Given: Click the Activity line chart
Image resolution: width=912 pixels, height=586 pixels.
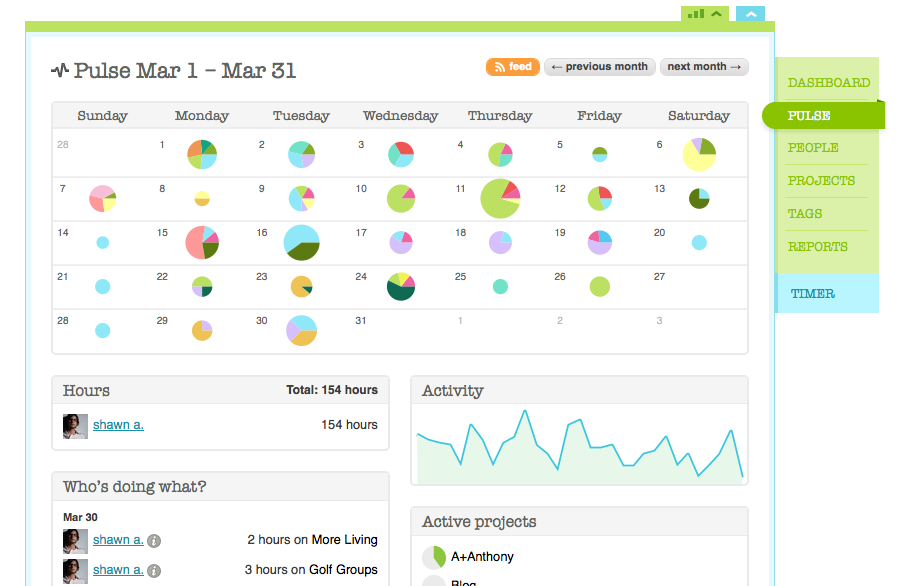Looking at the screenshot, I should (x=579, y=446).
